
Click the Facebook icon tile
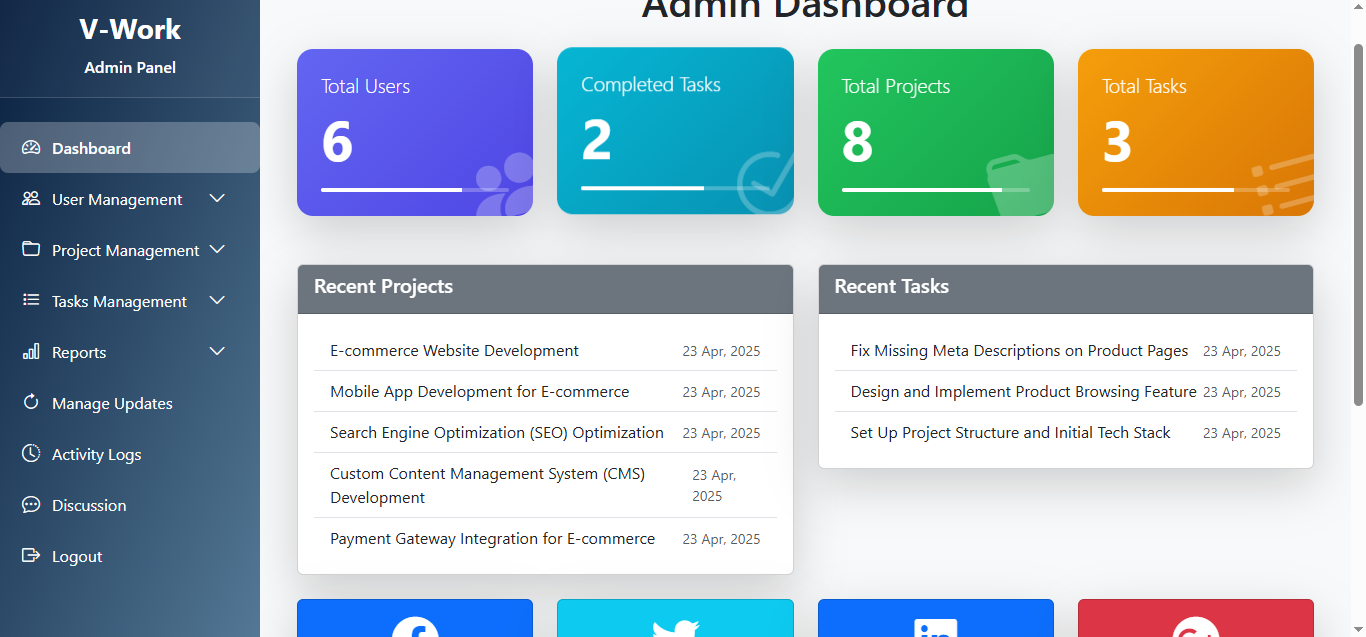(x=415, y=618)
